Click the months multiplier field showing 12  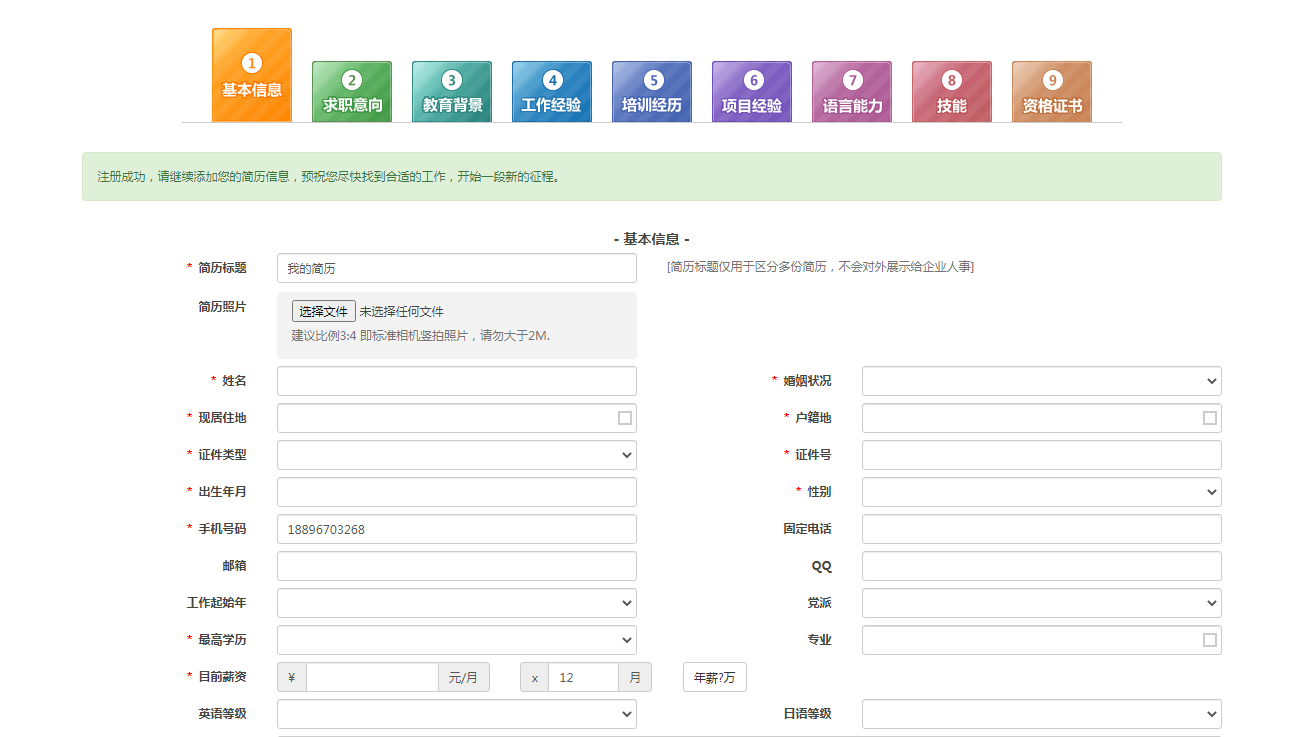583,677
